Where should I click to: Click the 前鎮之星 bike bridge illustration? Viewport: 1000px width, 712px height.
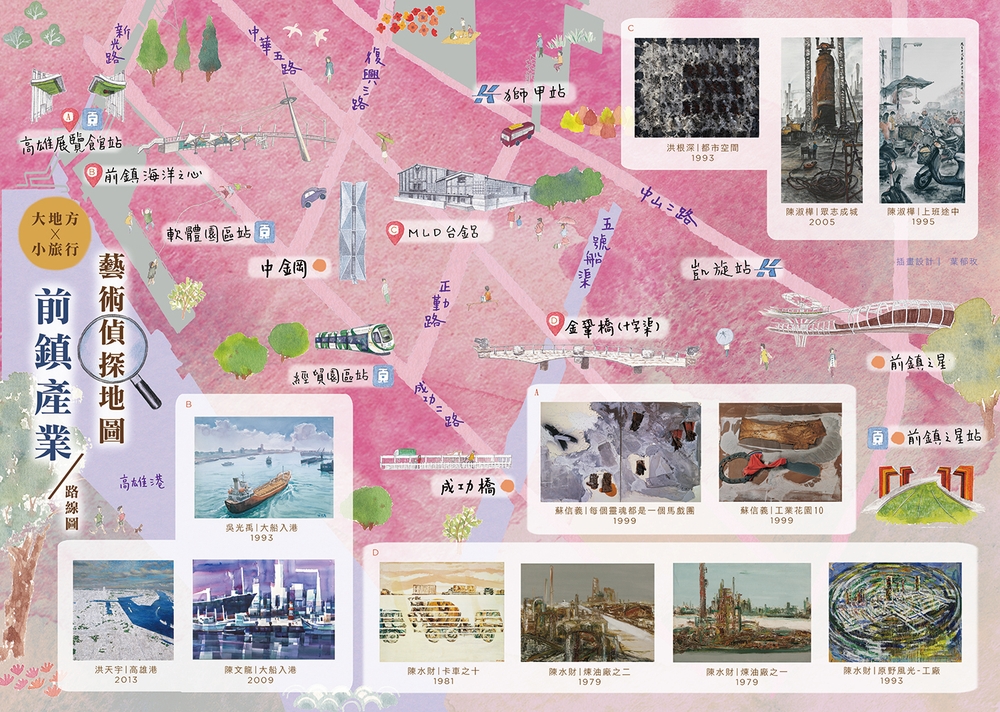pos(858,317)
